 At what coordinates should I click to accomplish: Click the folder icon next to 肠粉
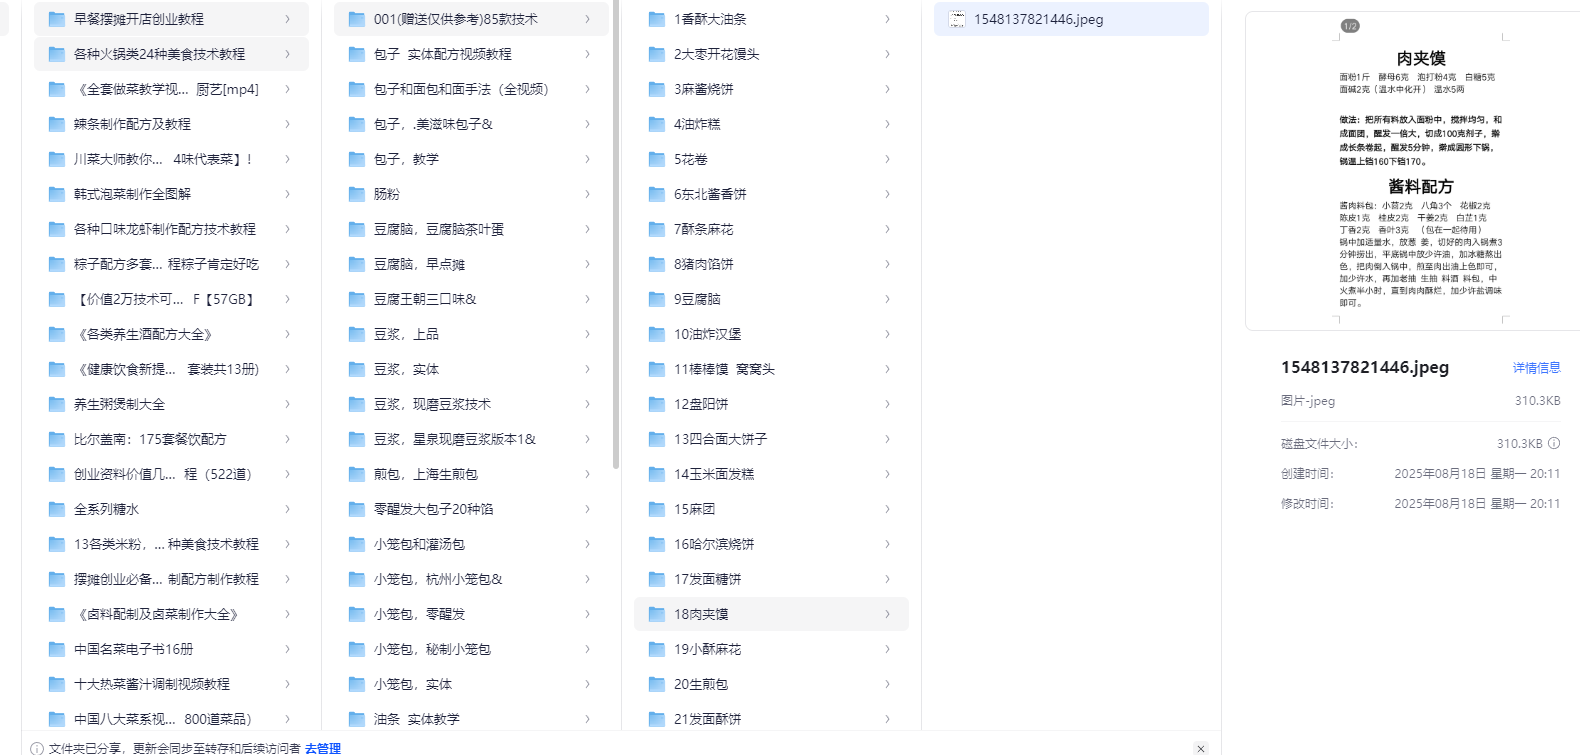click(357, 194)
